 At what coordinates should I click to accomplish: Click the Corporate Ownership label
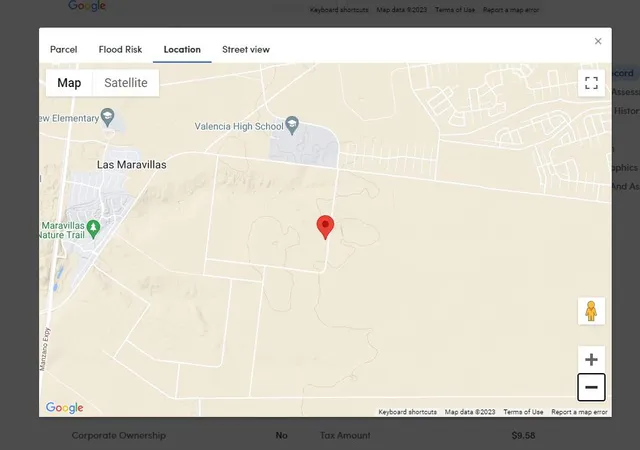point(119,435)
